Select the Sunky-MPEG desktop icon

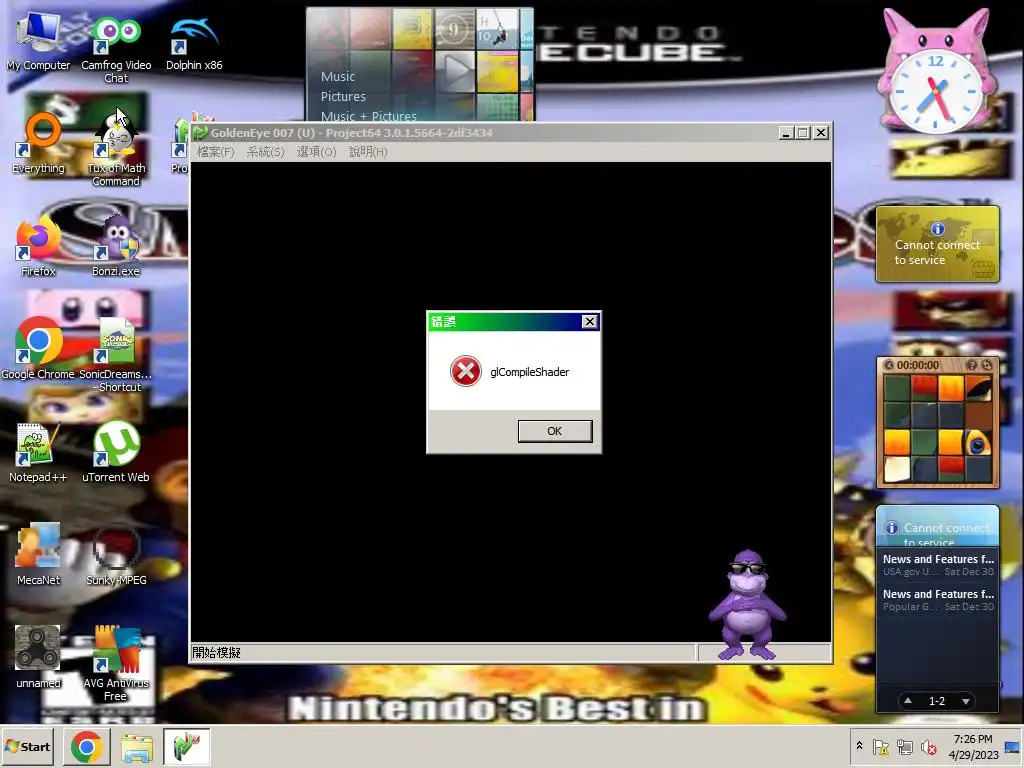[x=116, y=555]
